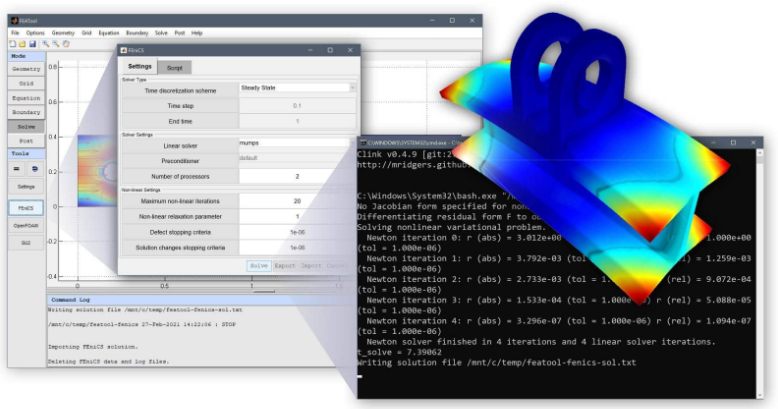Image resolution: width=778 pixels, height=409 pixels.
Task: Switch to the Script tab
Action: coord(174,68)
